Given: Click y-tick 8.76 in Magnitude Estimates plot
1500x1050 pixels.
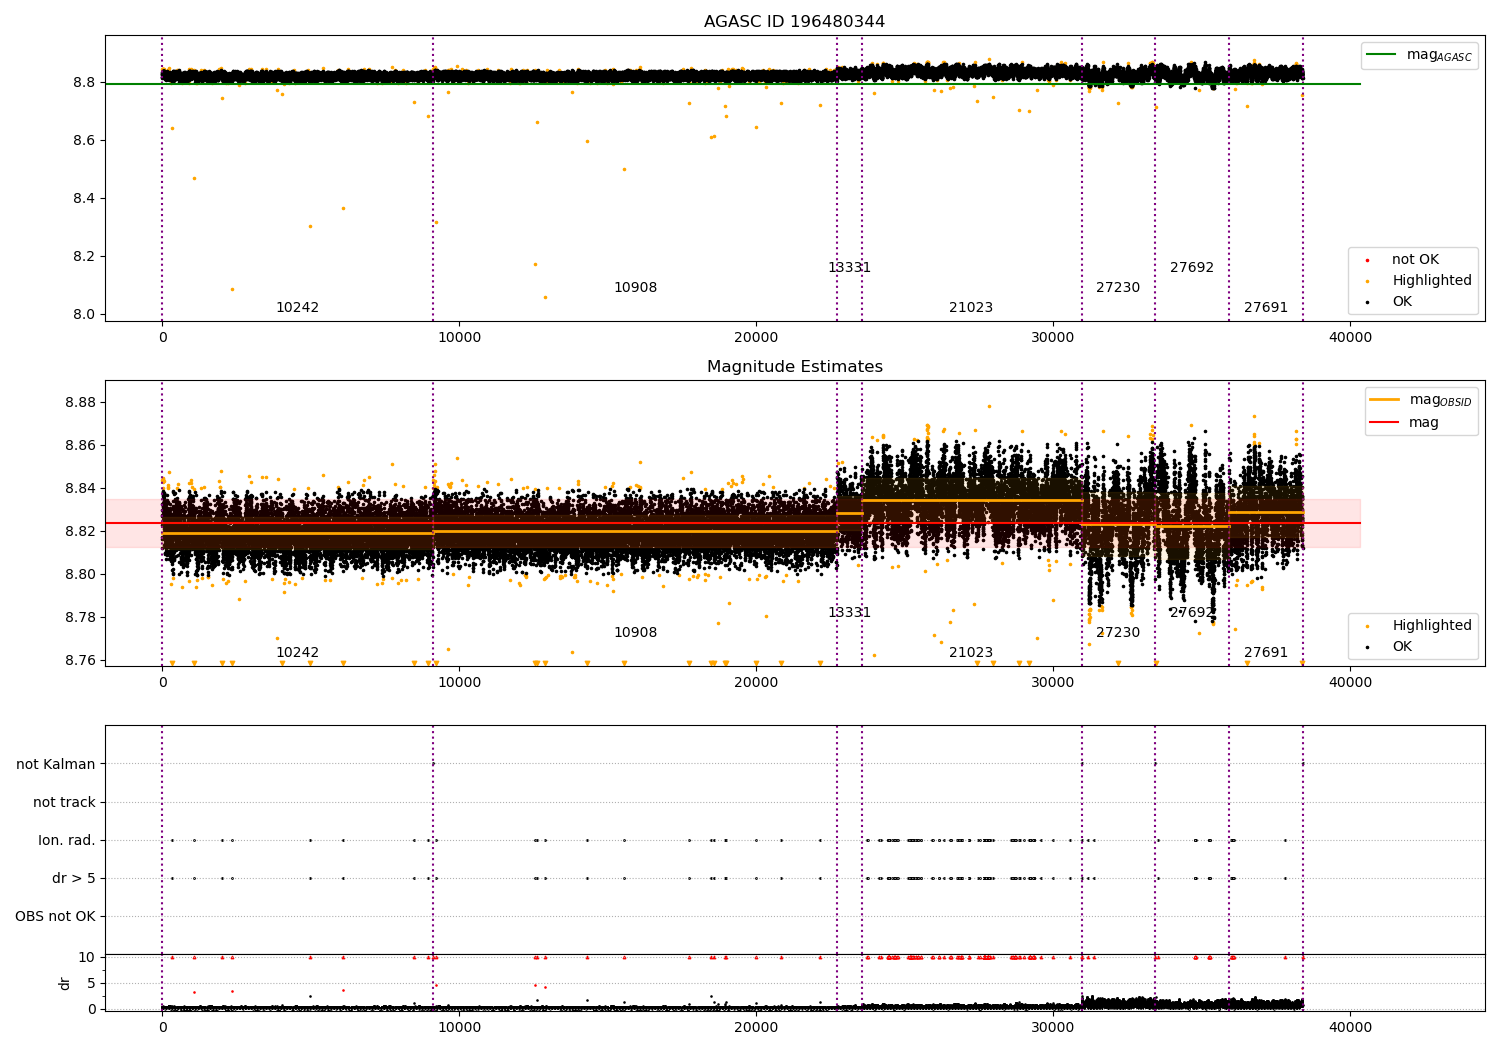Looking at the screenshot, I should [x=79, y=660].
